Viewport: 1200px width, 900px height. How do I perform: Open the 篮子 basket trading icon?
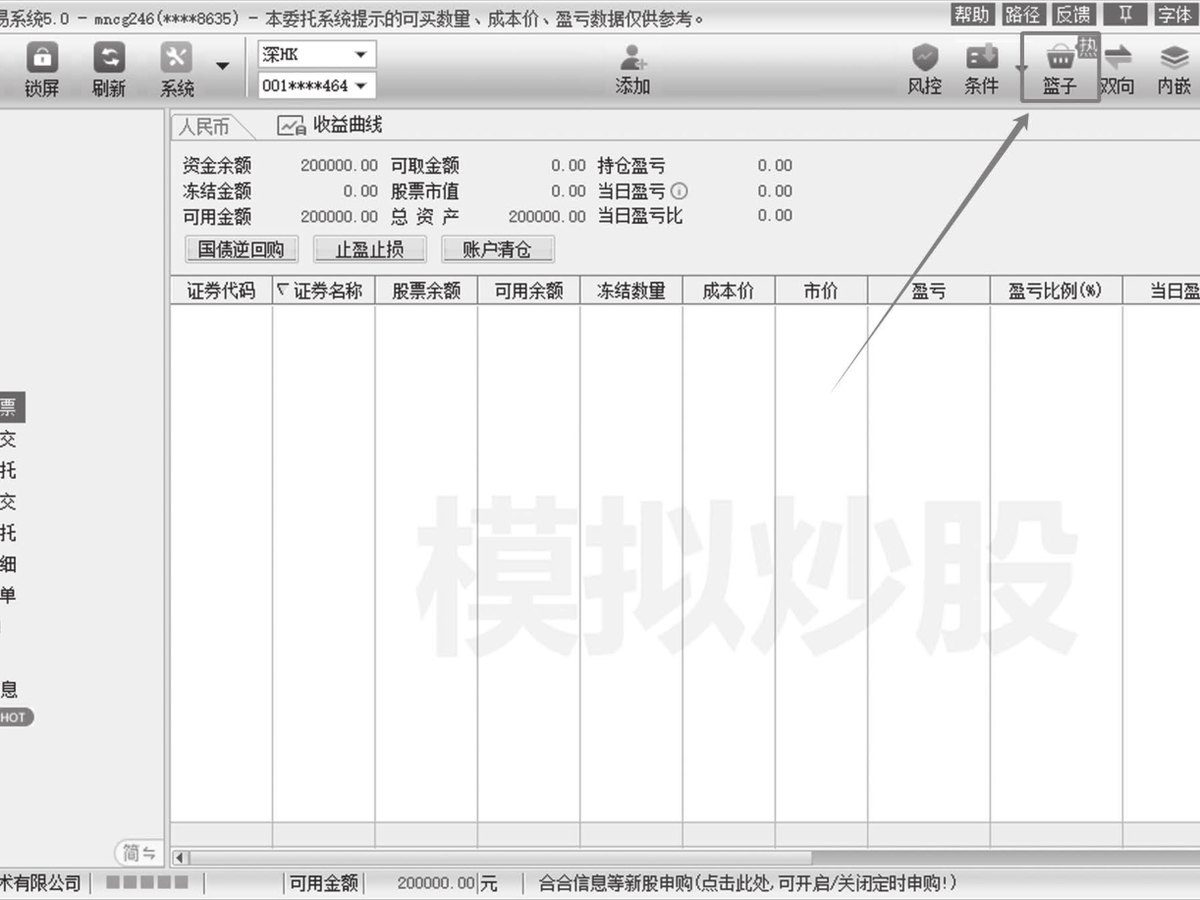pyautogui.click(x=1059, y=68)
